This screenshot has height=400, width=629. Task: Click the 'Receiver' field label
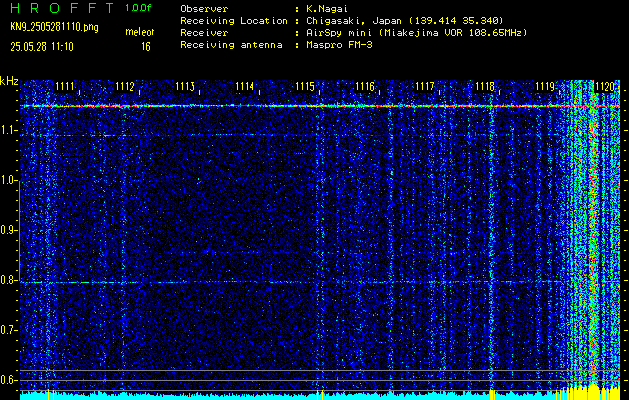point(204,33)
